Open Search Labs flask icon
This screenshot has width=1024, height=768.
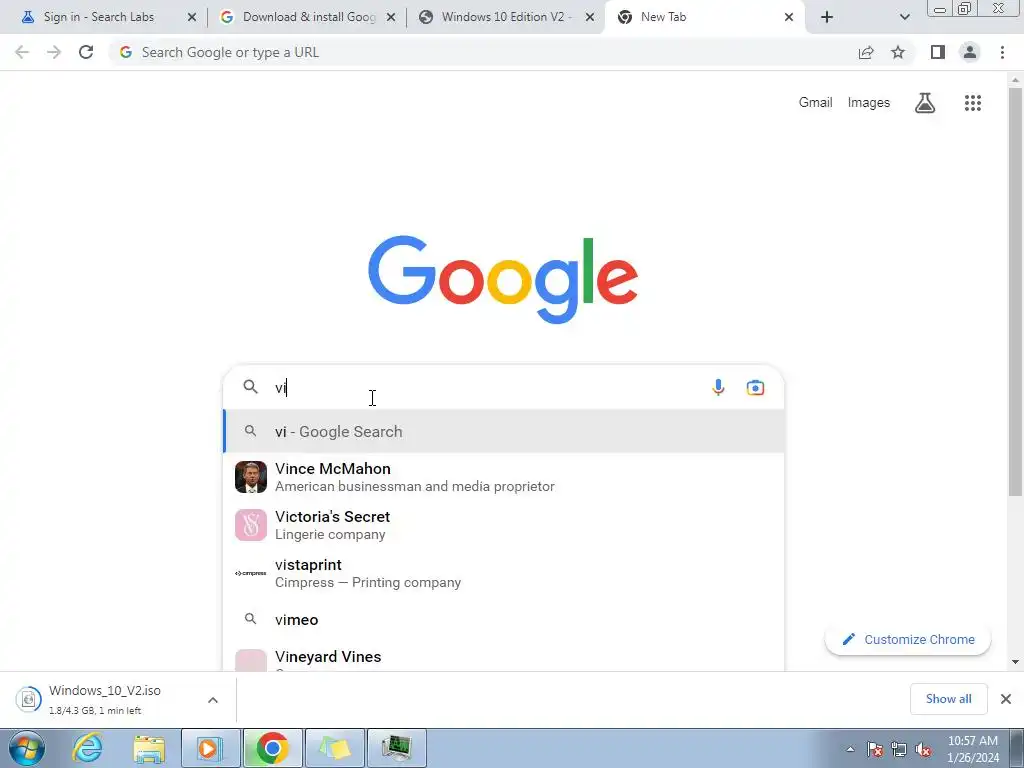(x=925, y=103)
